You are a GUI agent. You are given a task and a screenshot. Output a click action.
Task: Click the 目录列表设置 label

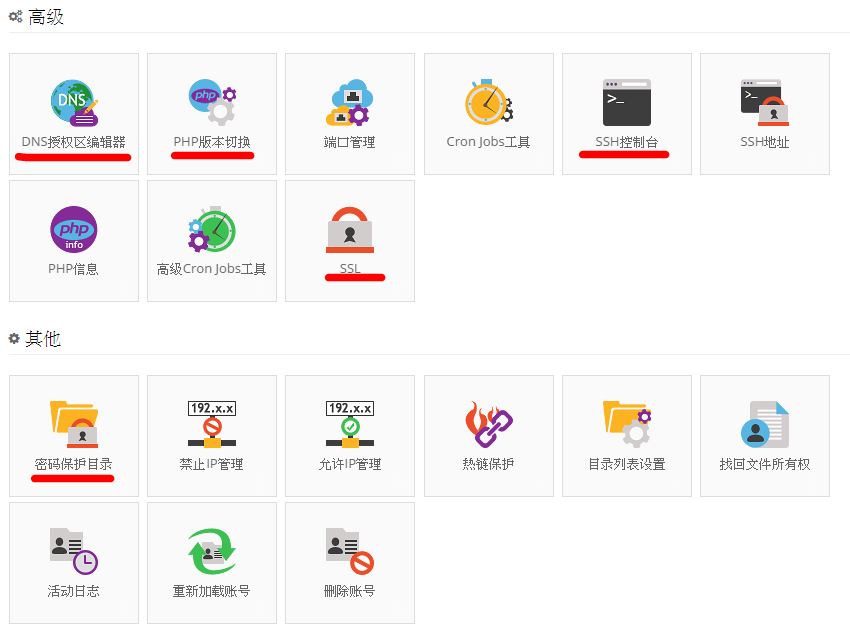tap(627, 464)
